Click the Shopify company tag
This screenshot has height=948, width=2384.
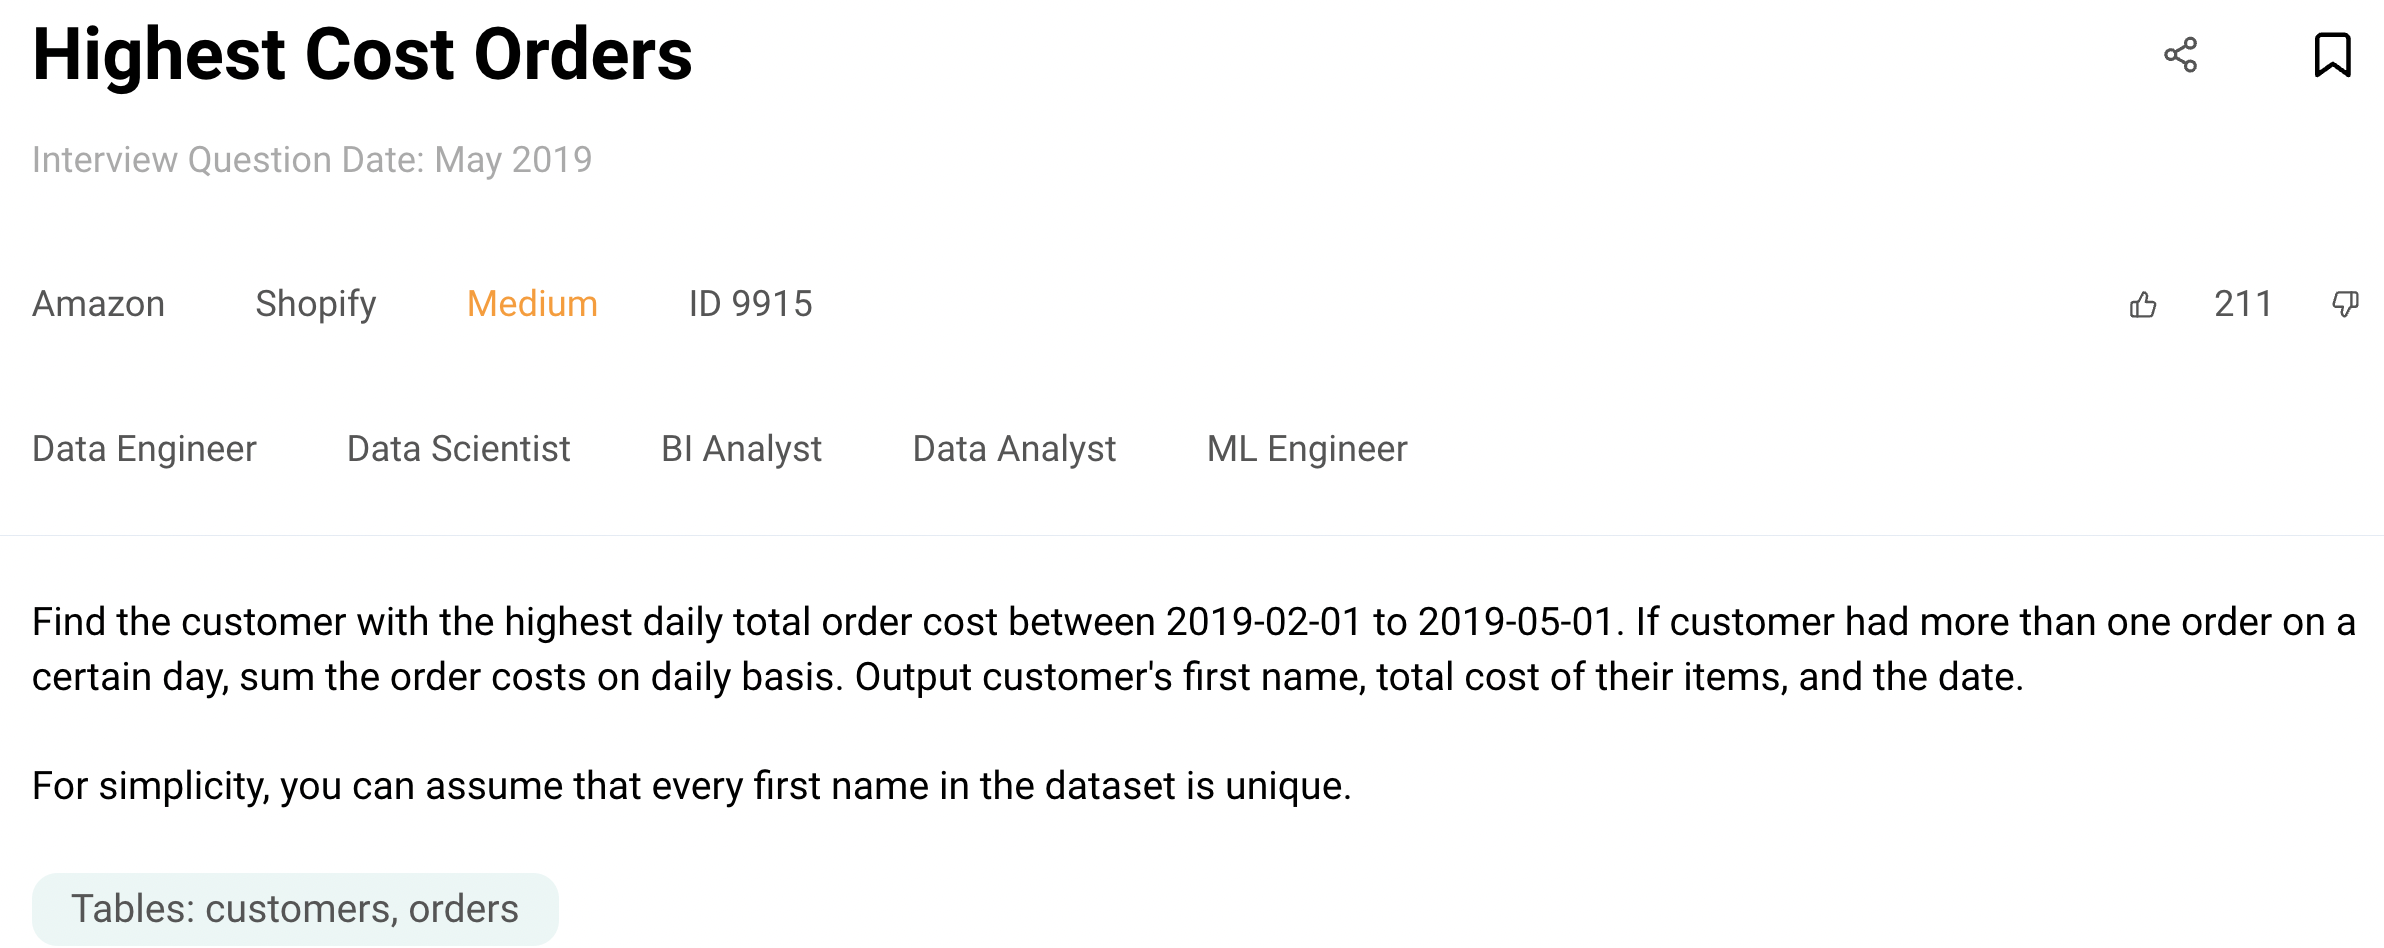tap(315, 304)
